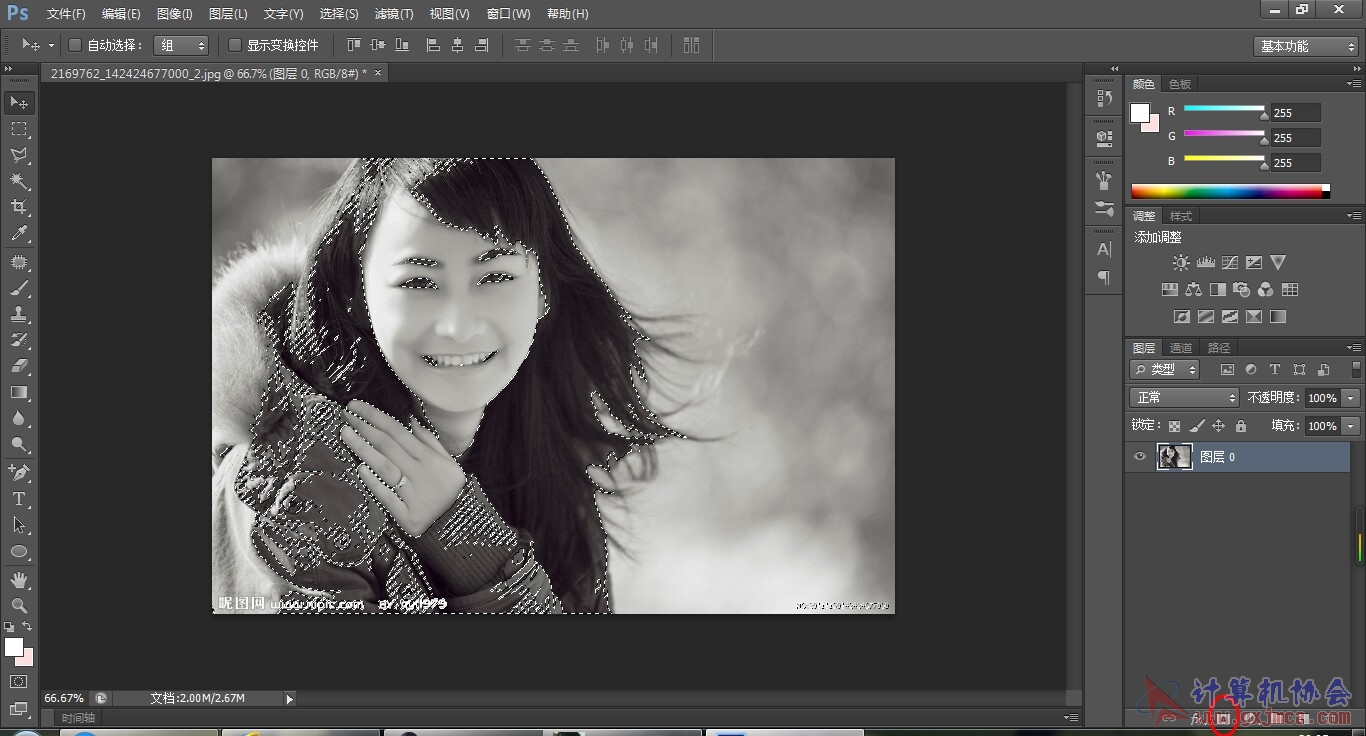Select the Horizontal Type tool
Image resolution: width=1366 pixels, height=736 pixels.
point(19,498)
